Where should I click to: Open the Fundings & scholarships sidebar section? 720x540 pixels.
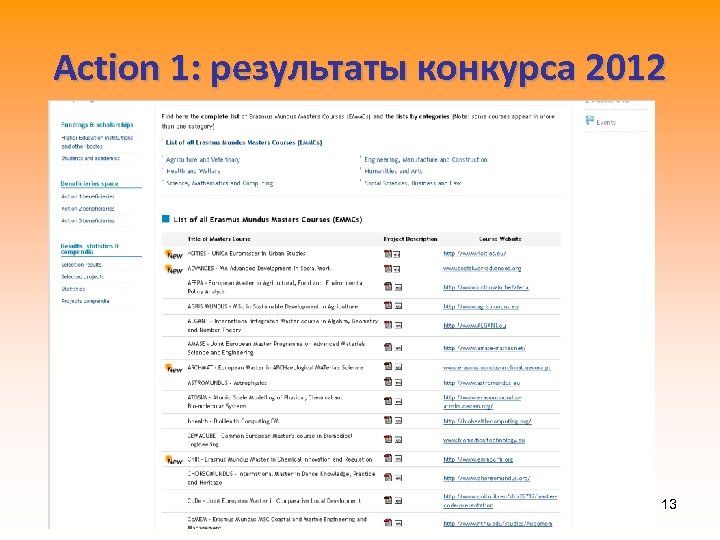[97, 124]
